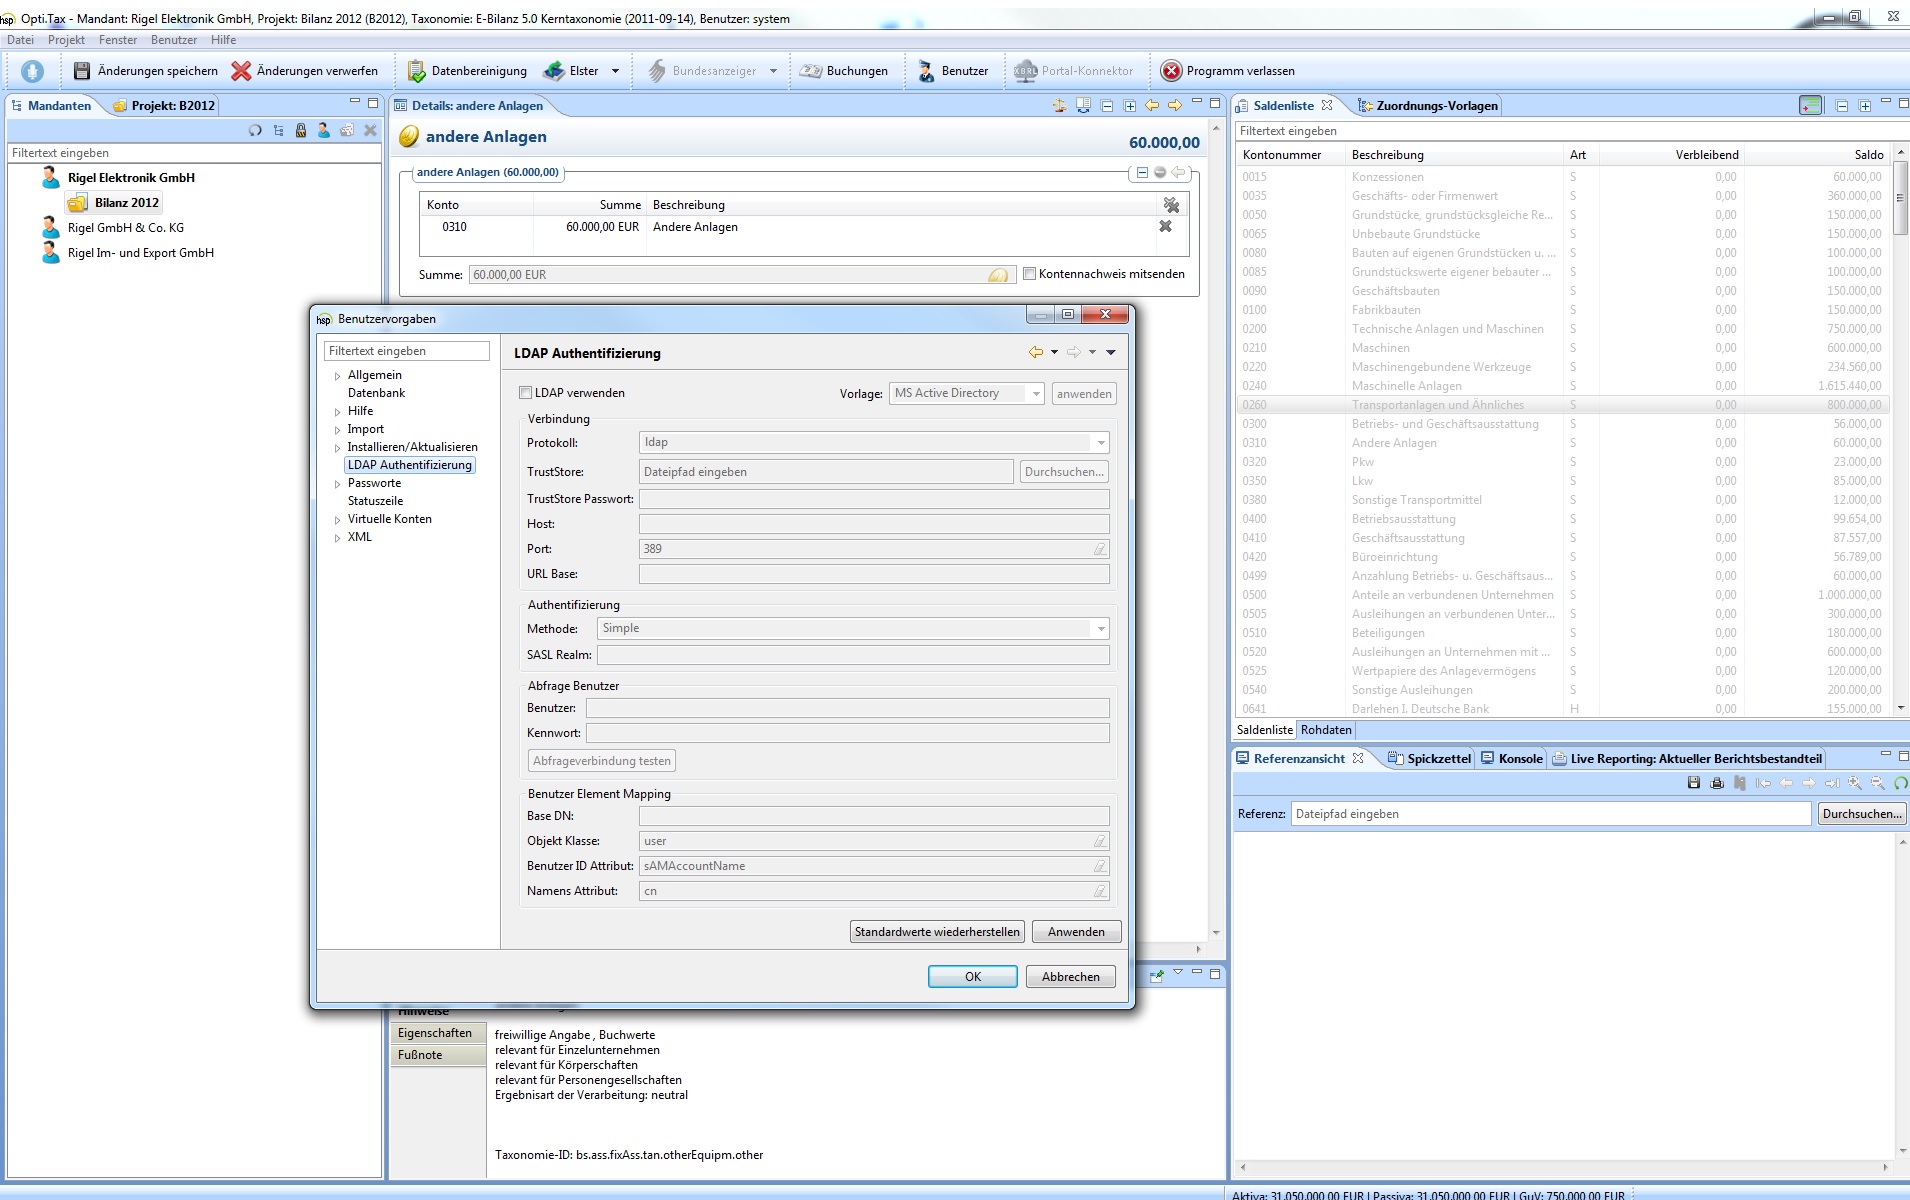Viewport: 1910px width, 1200px height.
Task: Open the Projekt: B2012 tab
Action: click(x=164, y=105)
